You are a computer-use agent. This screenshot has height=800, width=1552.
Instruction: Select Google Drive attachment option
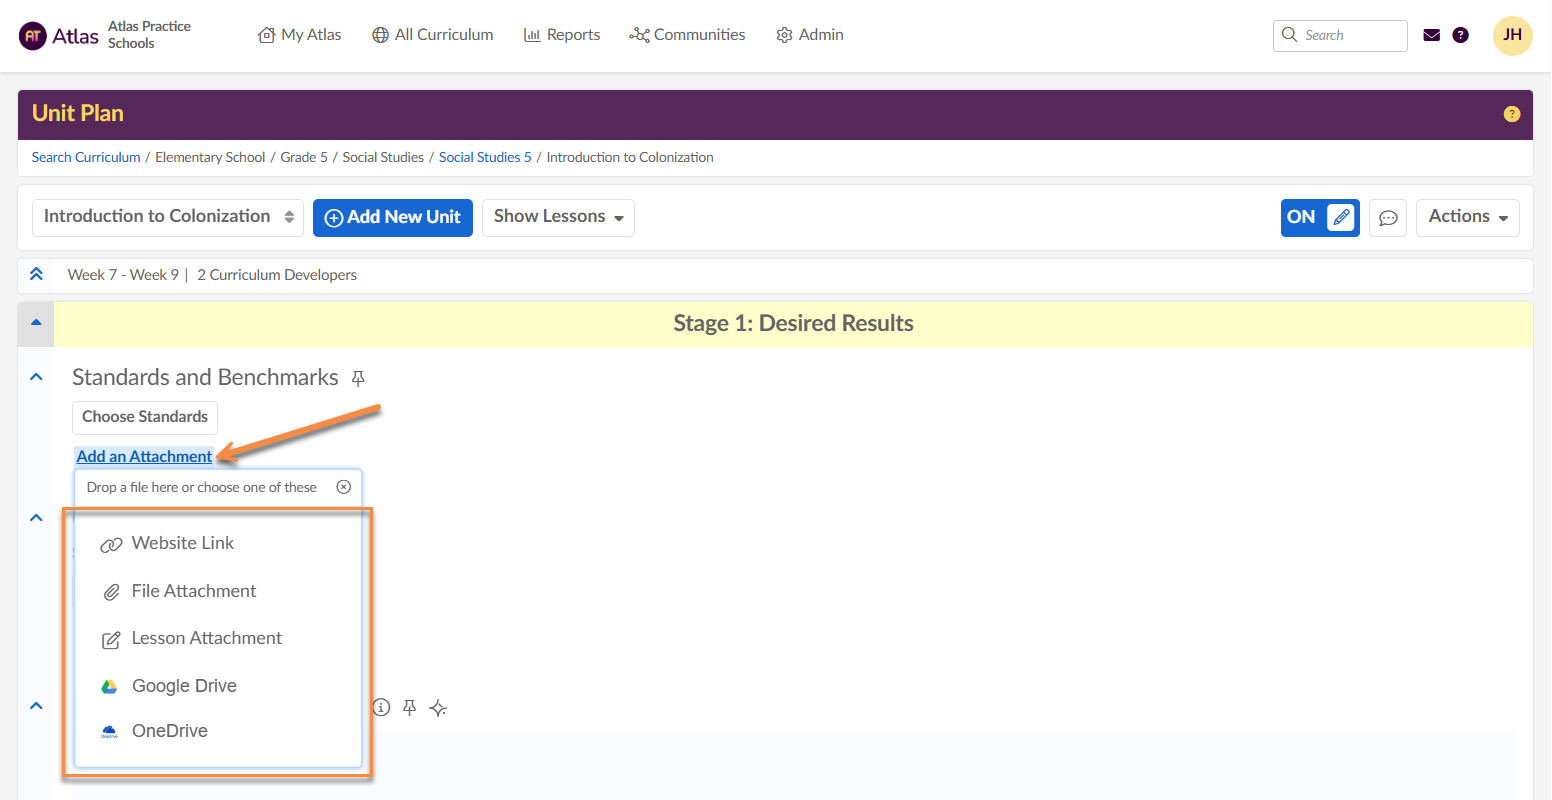[x=184, y=686]
